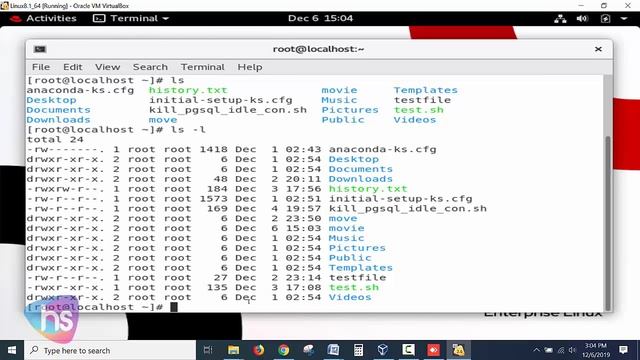Screen dimensions: 640x360
Task: Open the View menu
Action: click(108, 67)
